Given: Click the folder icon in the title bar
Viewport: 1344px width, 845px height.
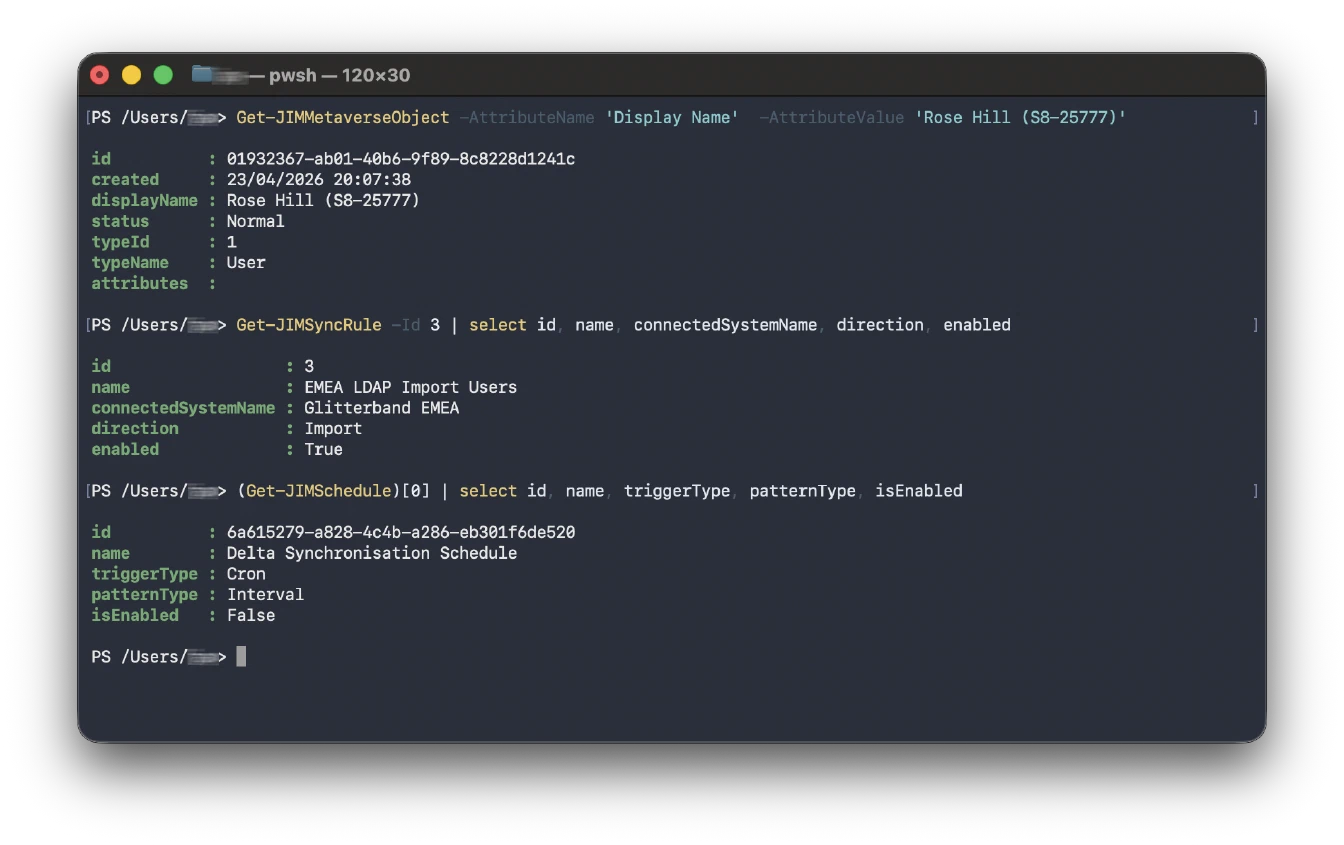Looking at the screenshot, I should click(x=200, y=74).
